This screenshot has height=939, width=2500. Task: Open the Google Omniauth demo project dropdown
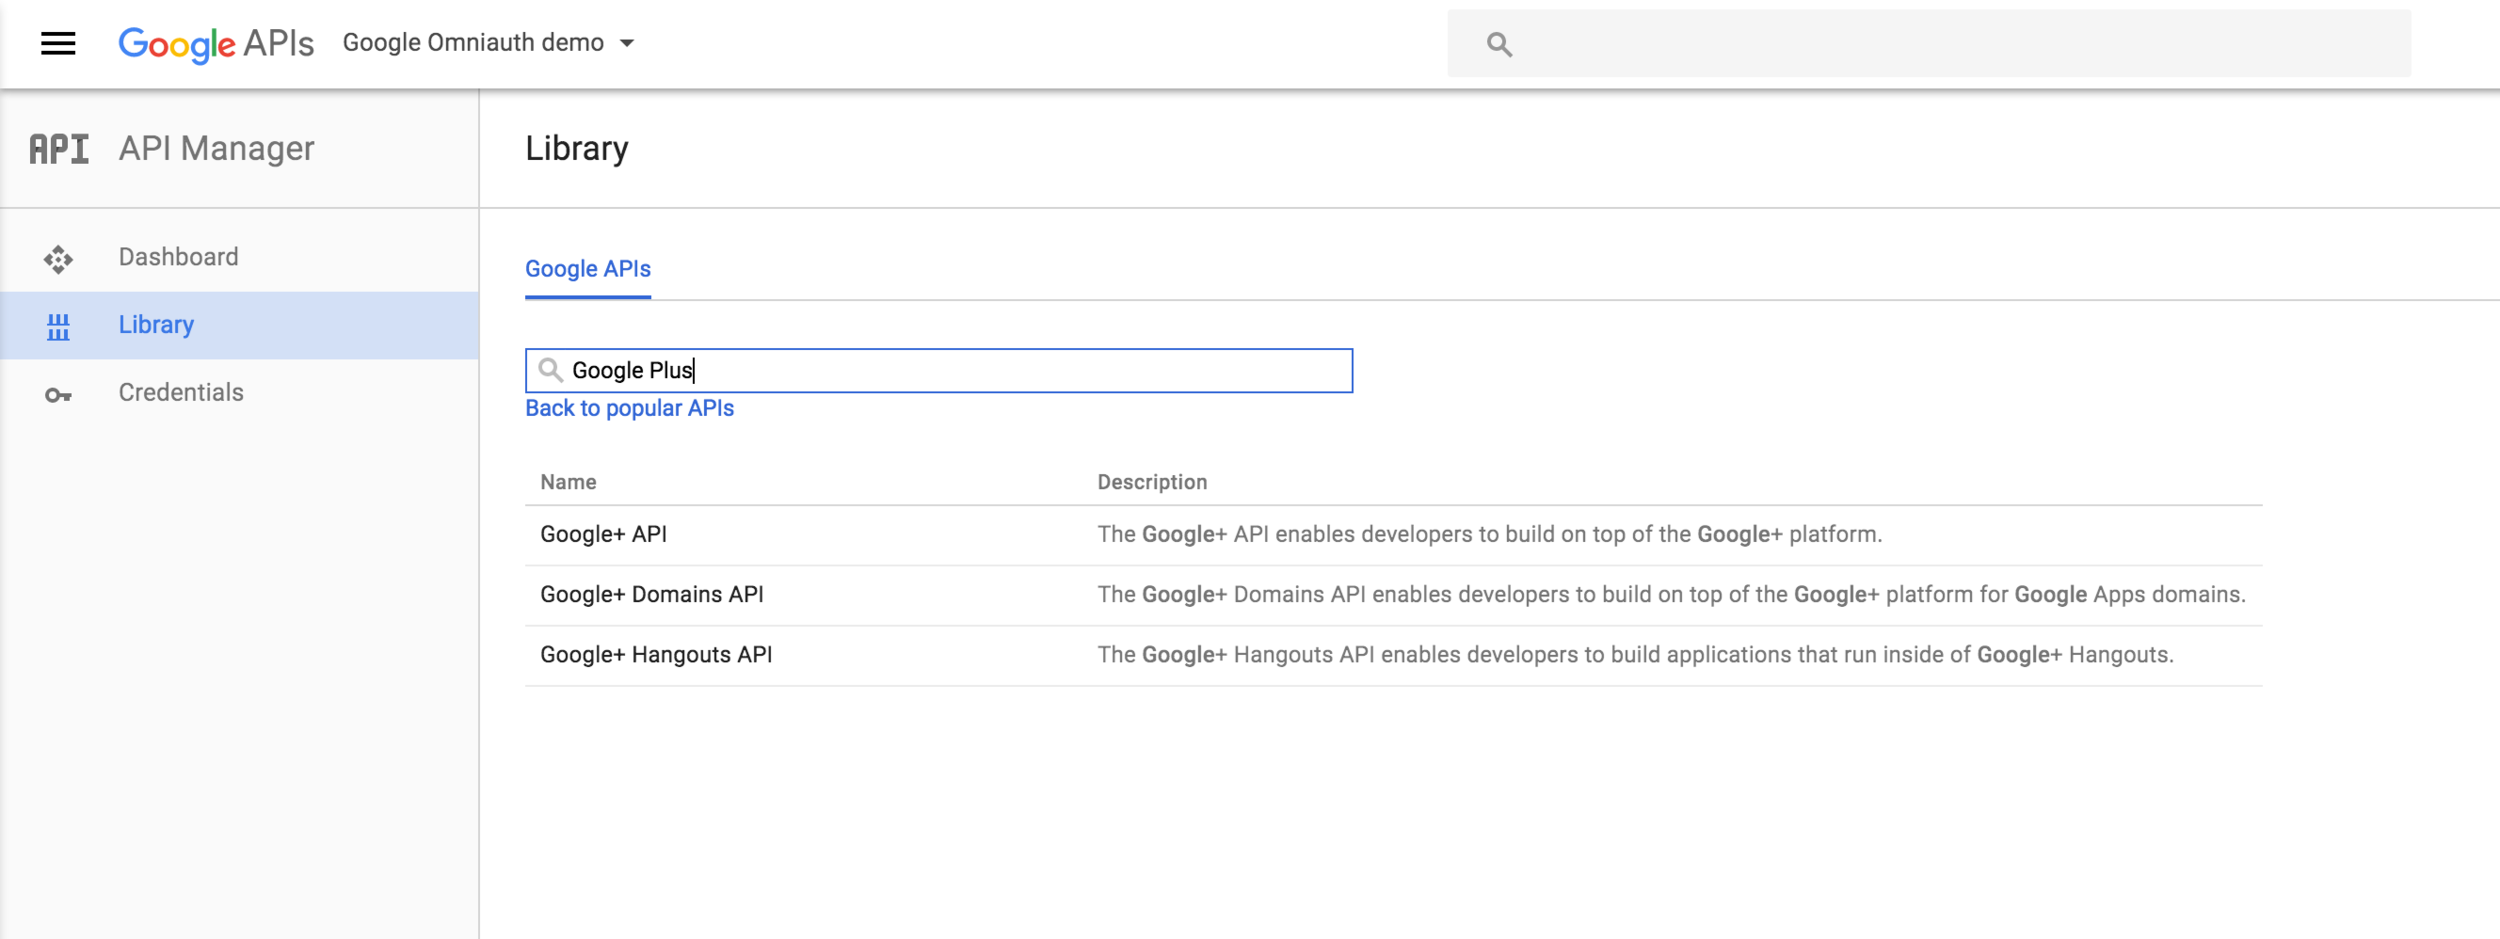[x=489, y=43]
